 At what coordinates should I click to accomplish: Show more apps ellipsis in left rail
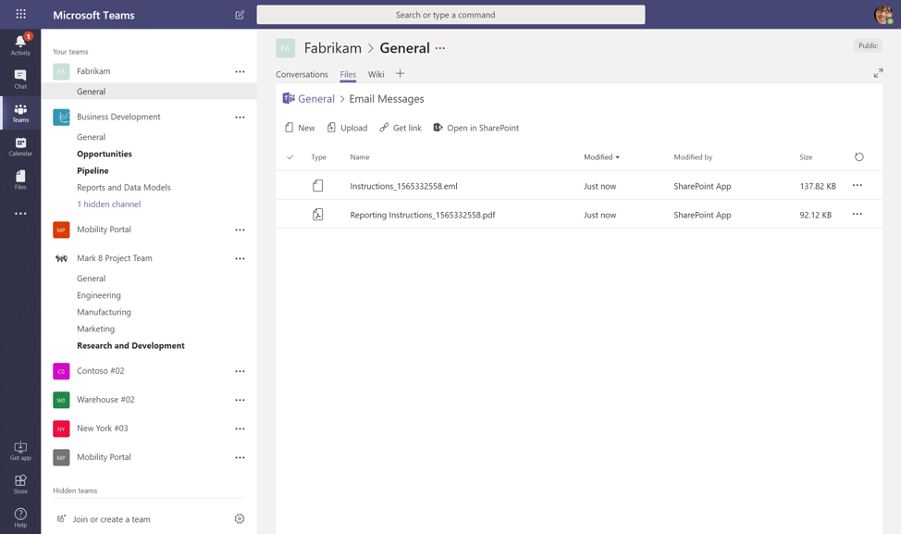point(21,213)
